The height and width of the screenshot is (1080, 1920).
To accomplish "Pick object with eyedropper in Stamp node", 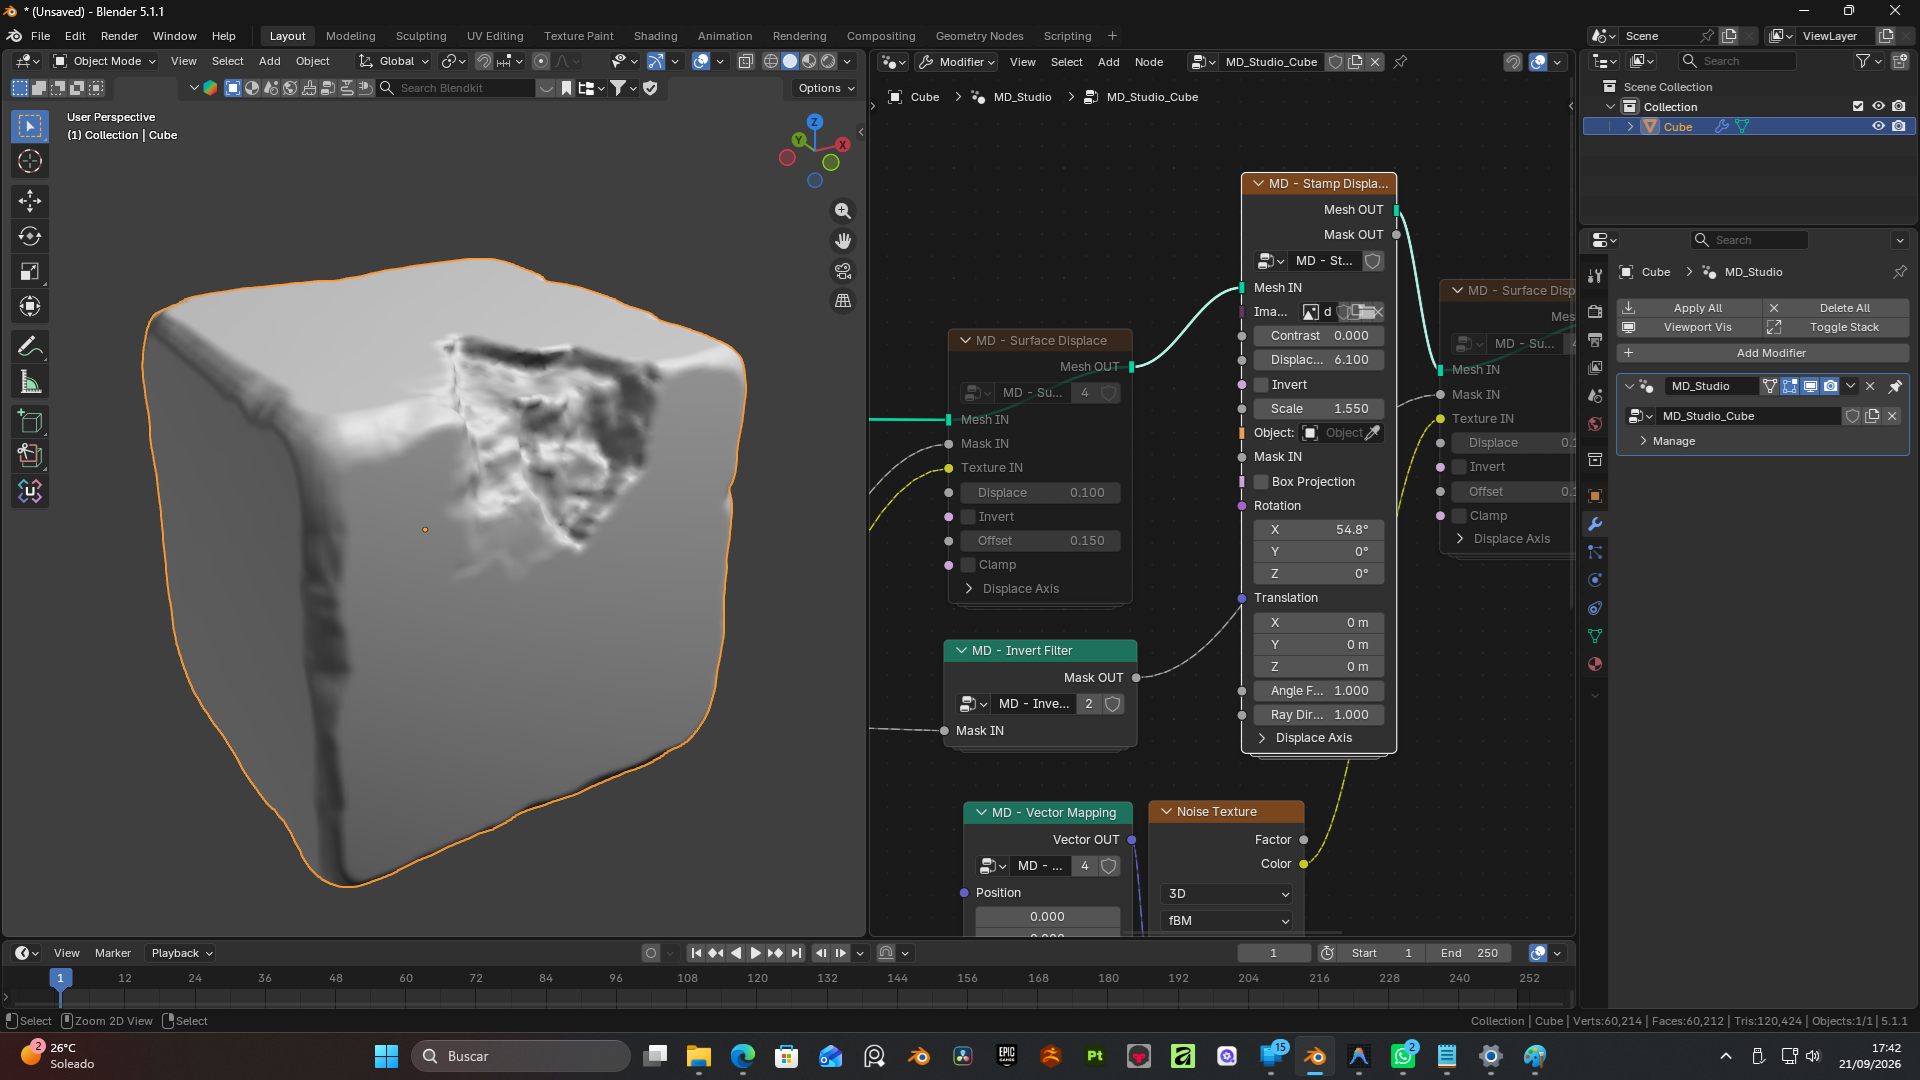I will tap(1373, 433).
